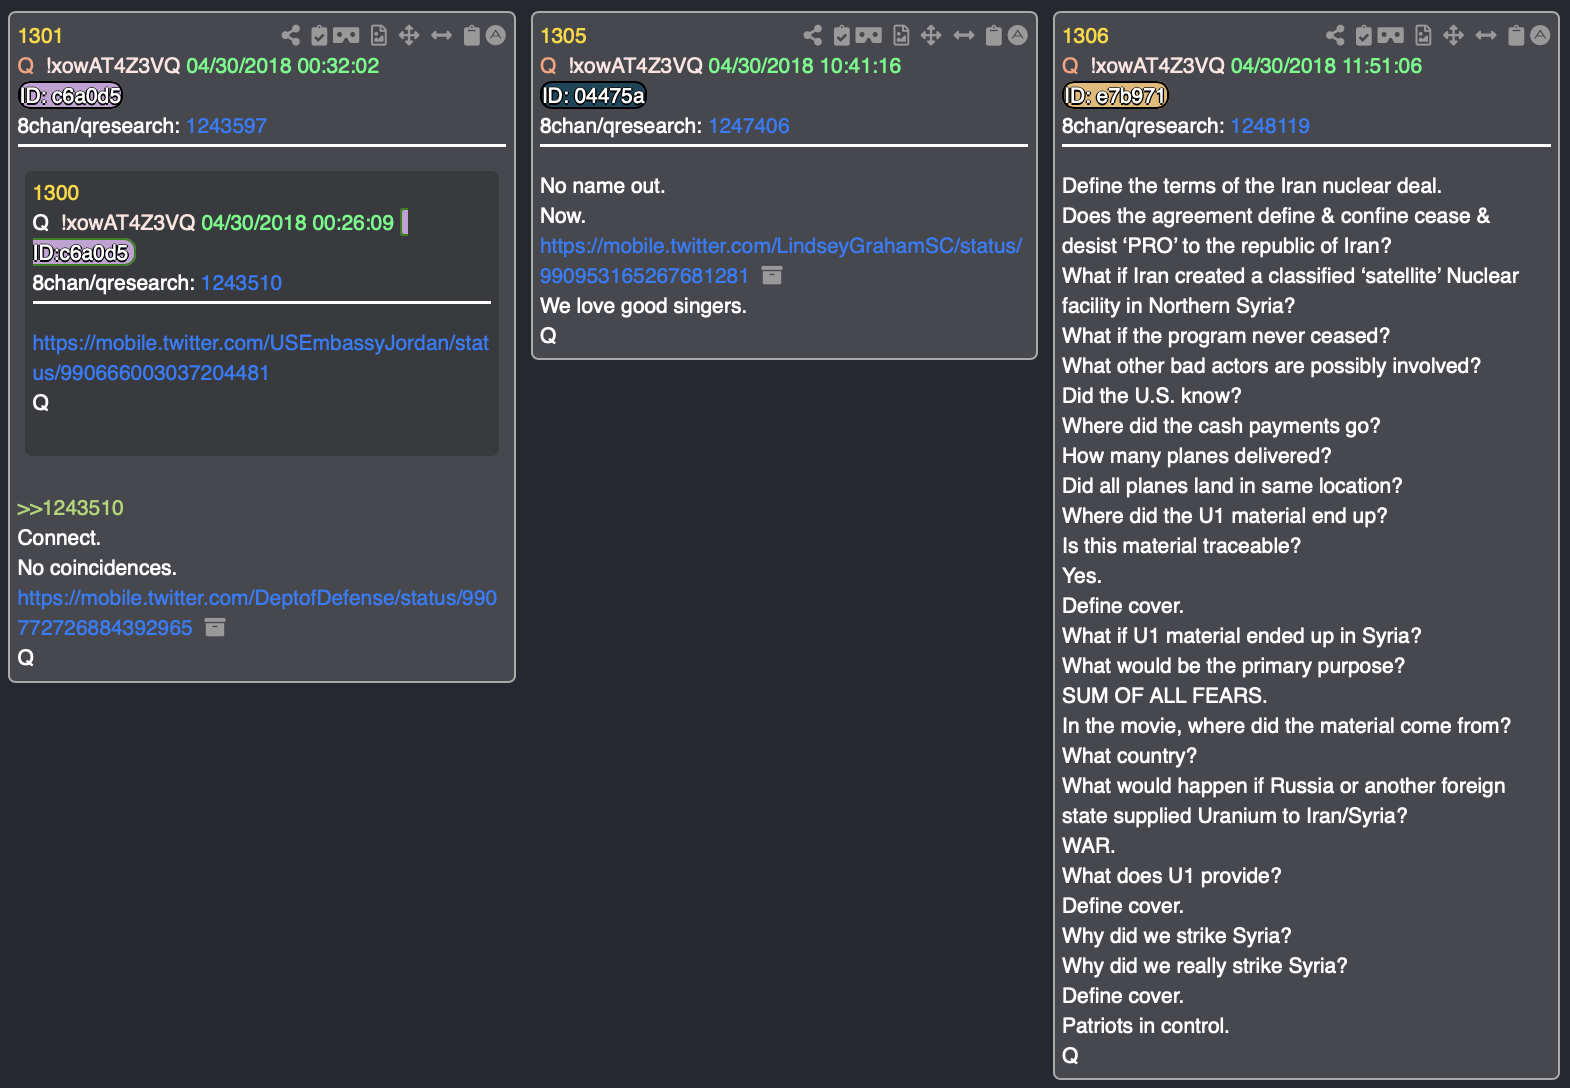Image resolution: width=1570 pixels, height=1088 pixels.
Task: Click the orange Q icon on post 1306
Action: (1070, 66)
